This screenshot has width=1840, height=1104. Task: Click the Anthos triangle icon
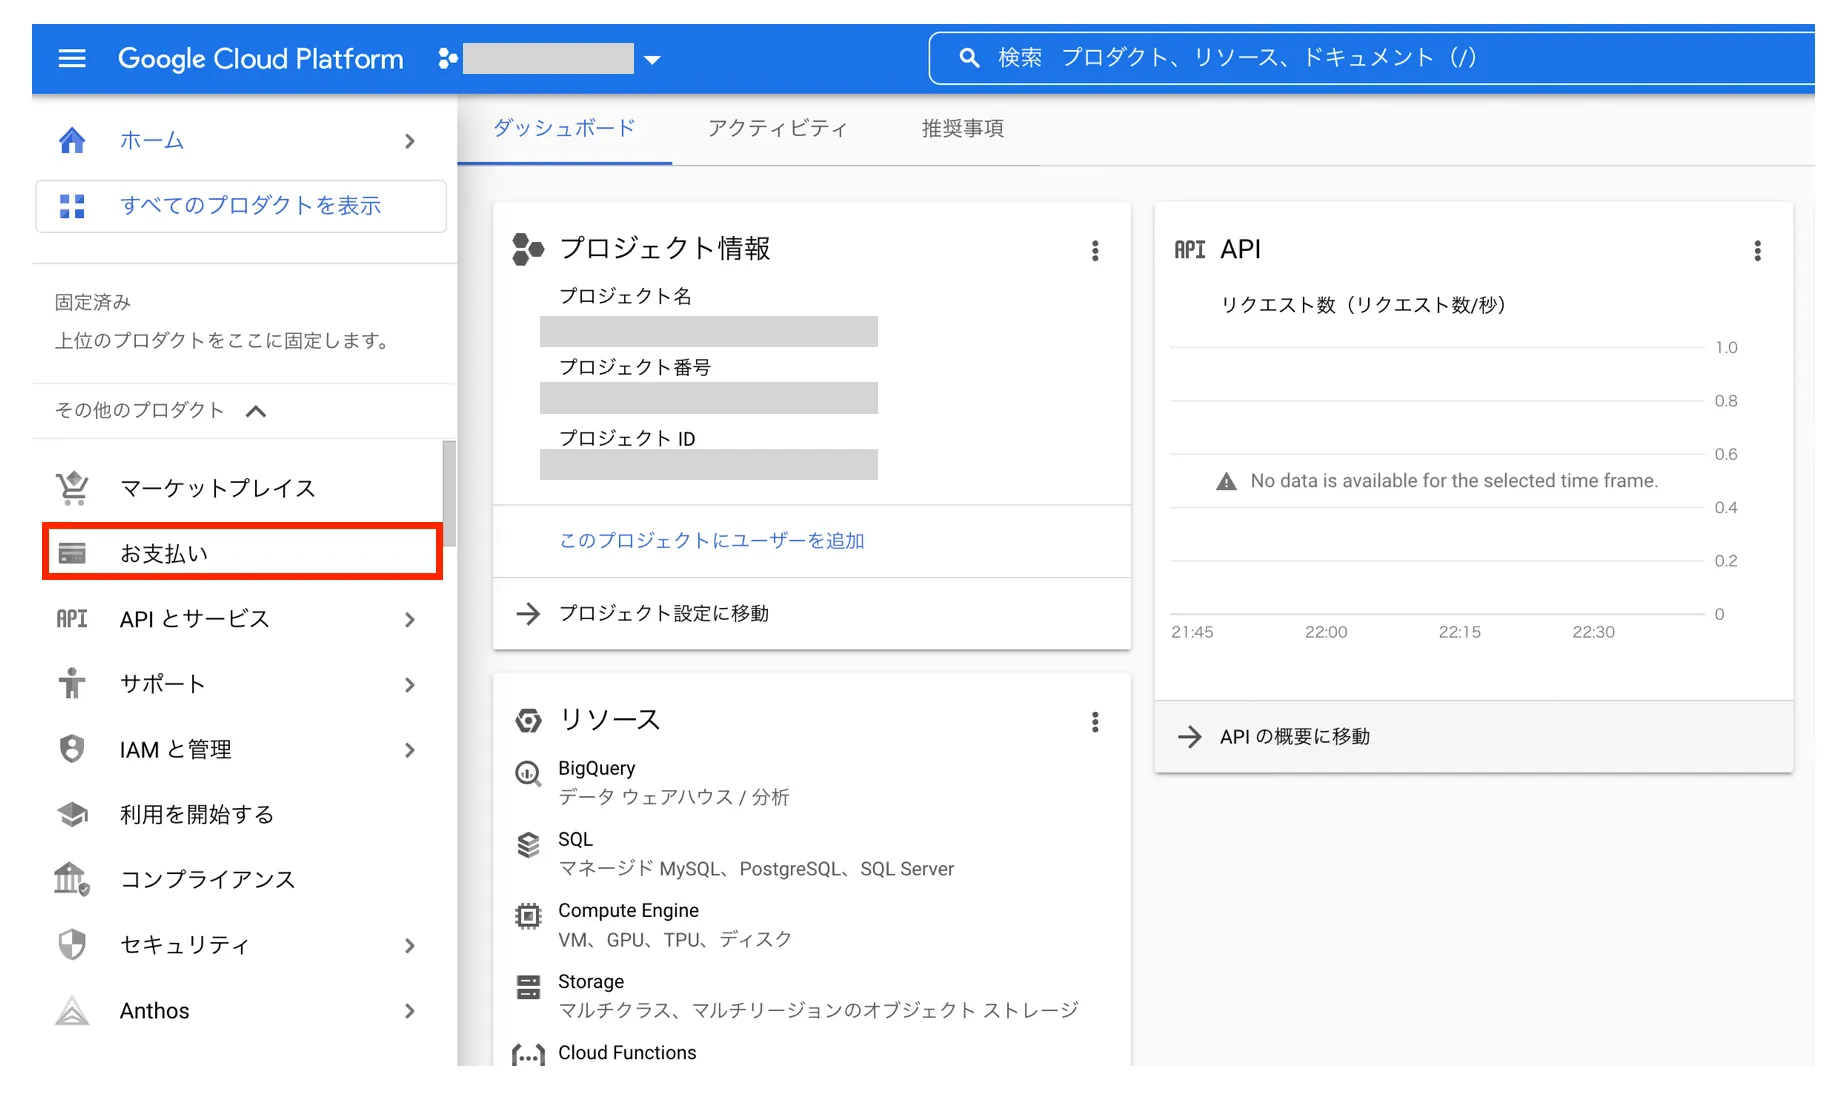click(x=72, y=1010)
